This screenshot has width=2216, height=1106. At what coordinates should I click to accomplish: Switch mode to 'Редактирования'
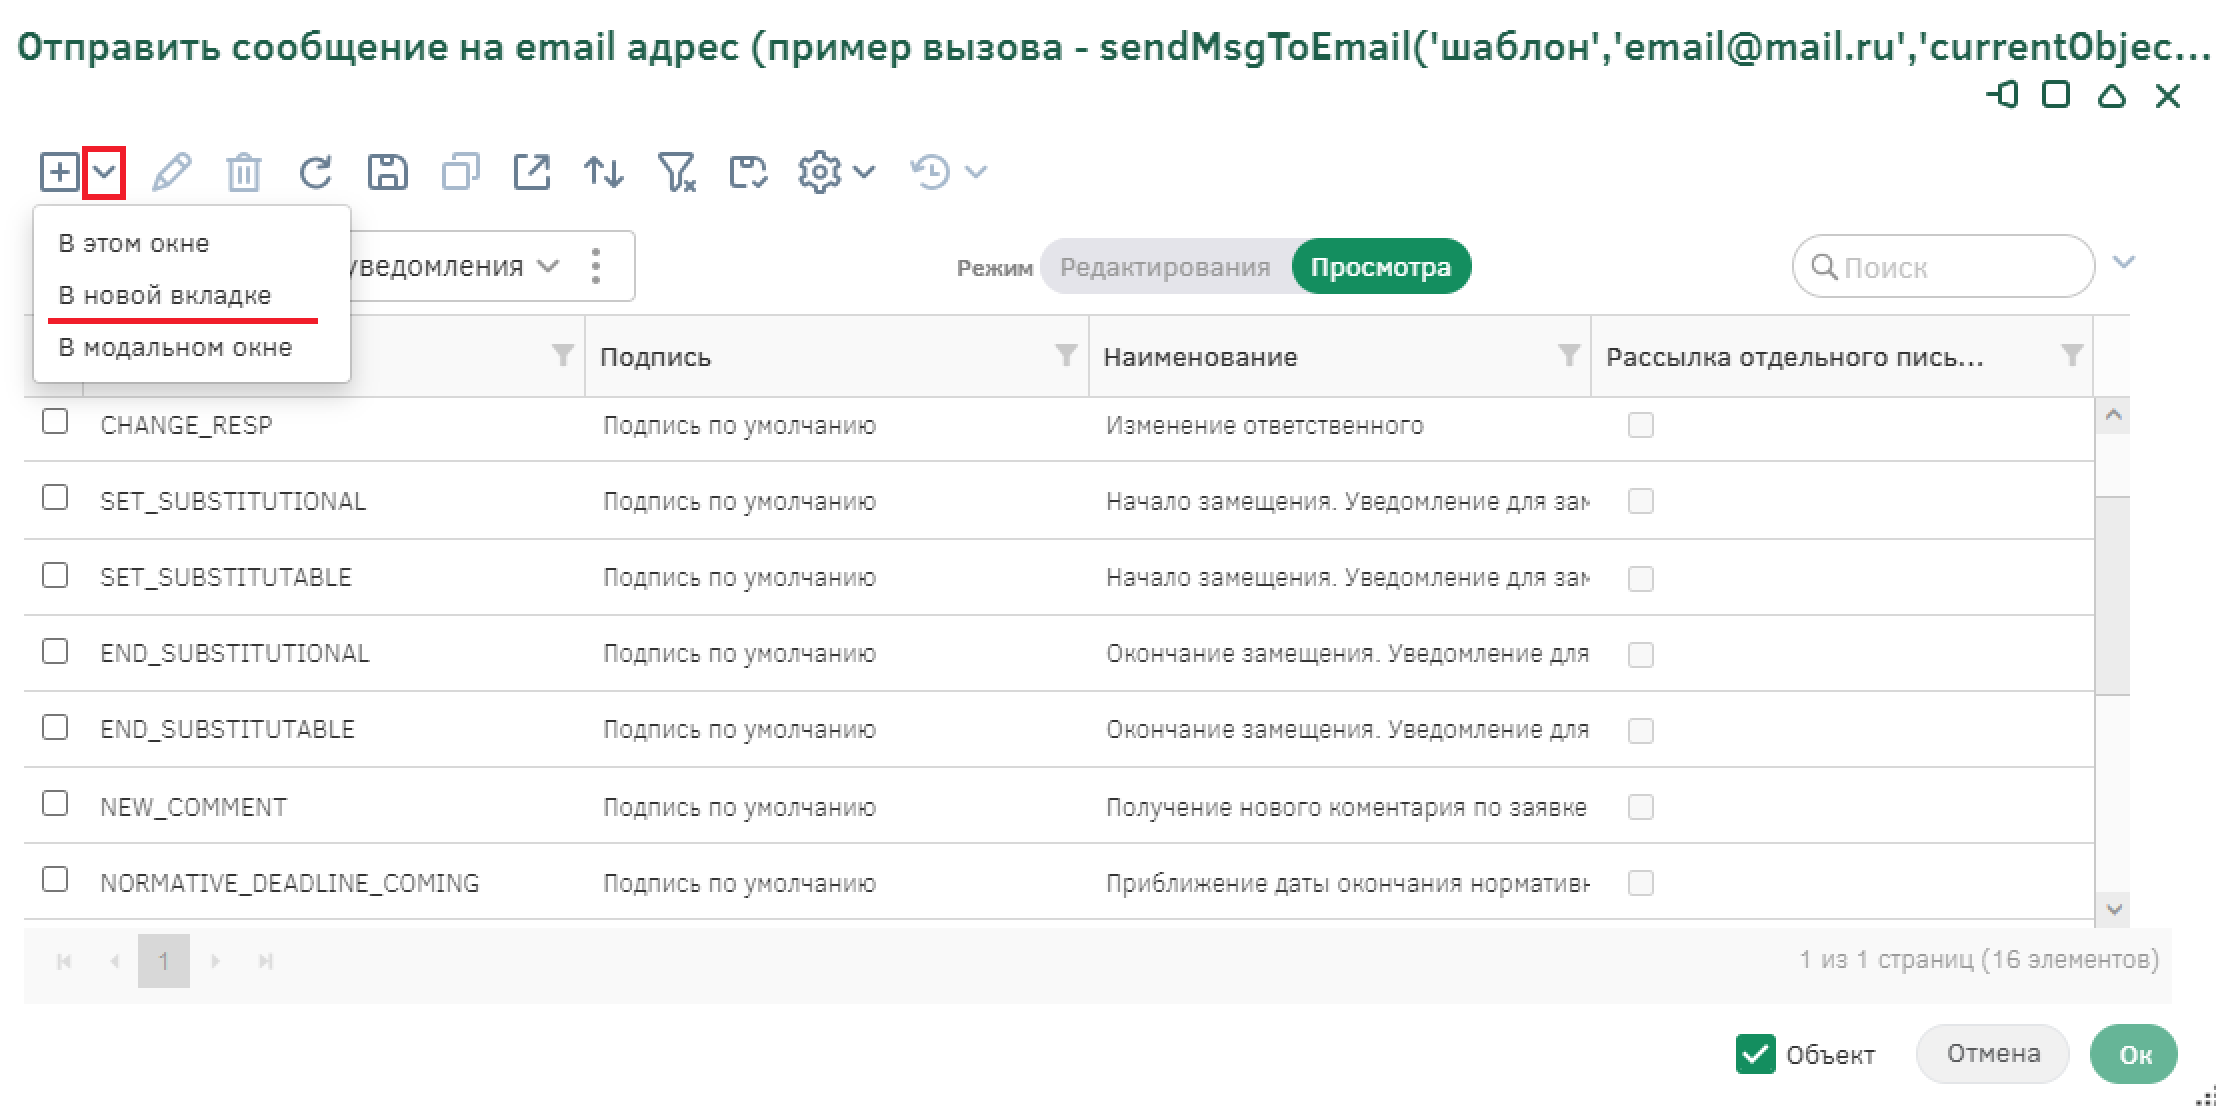1165,267
